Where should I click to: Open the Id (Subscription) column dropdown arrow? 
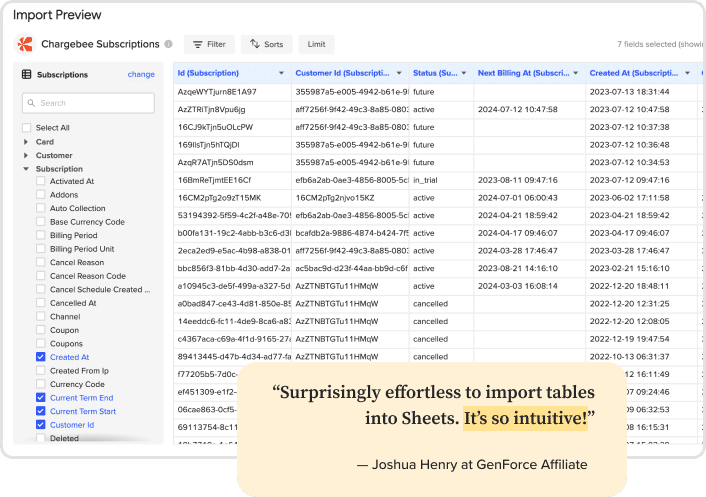pyautogui.click(x=281, y=73)
